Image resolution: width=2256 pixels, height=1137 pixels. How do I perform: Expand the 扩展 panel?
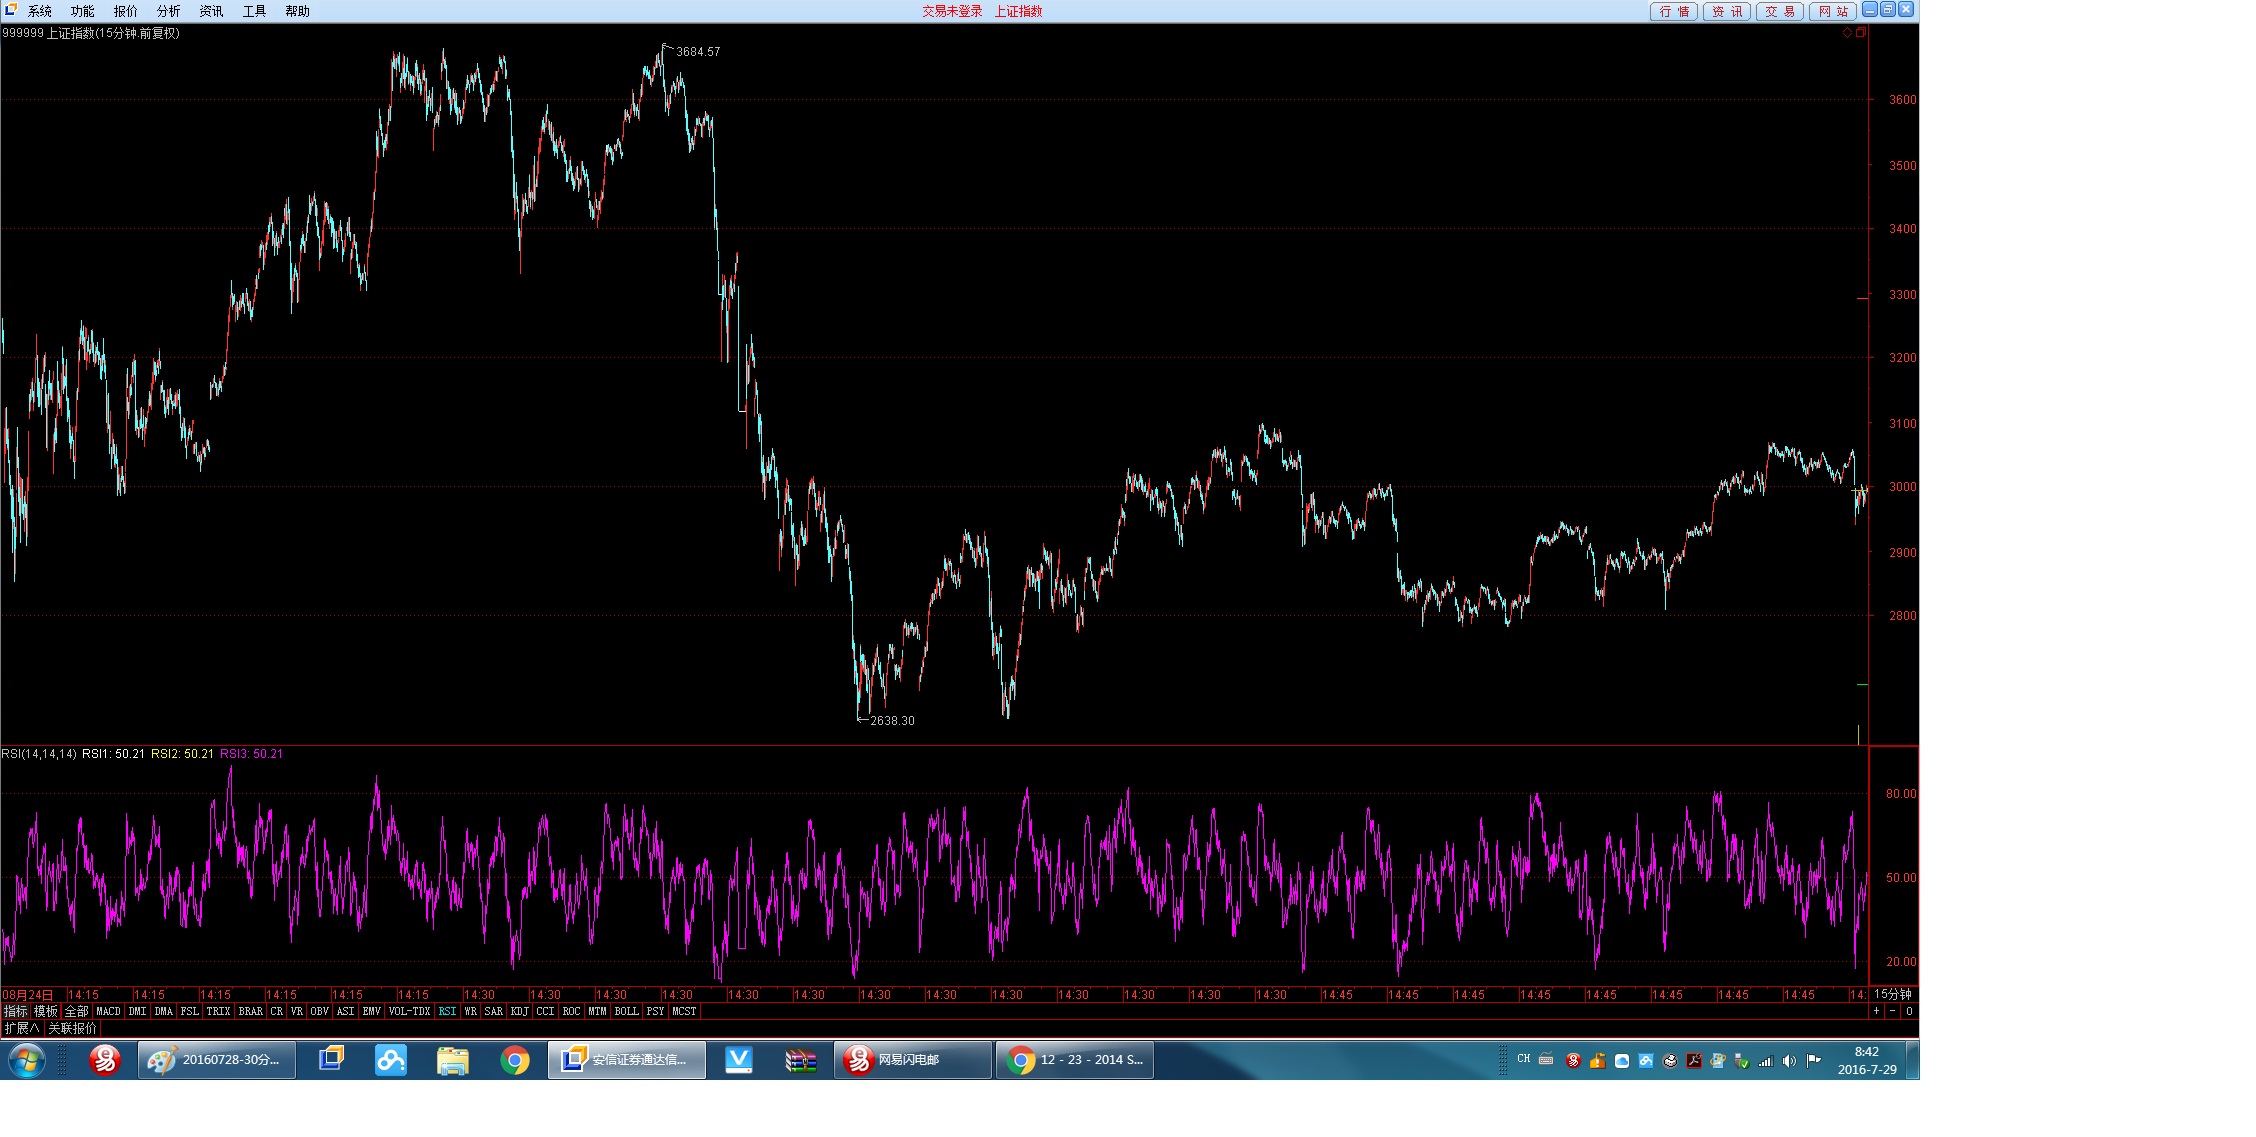[22, 1028]
